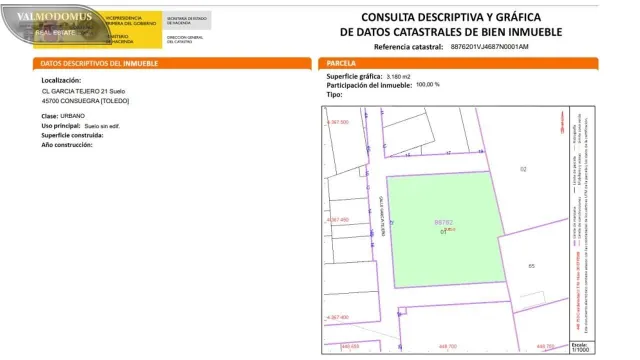Click the 'URBANO' class value

[73, 116]
